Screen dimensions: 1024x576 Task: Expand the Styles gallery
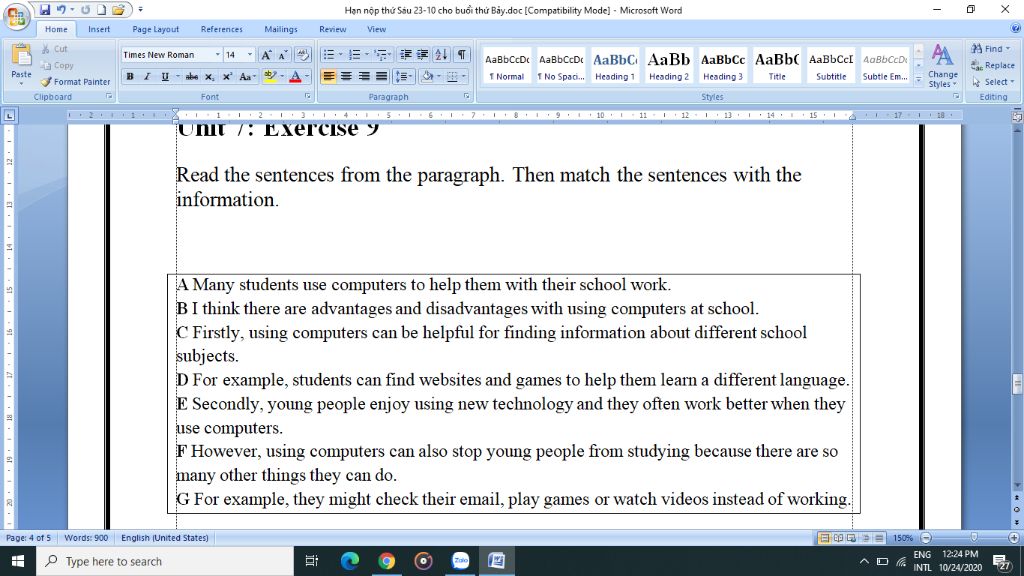[x=919, y=80]
